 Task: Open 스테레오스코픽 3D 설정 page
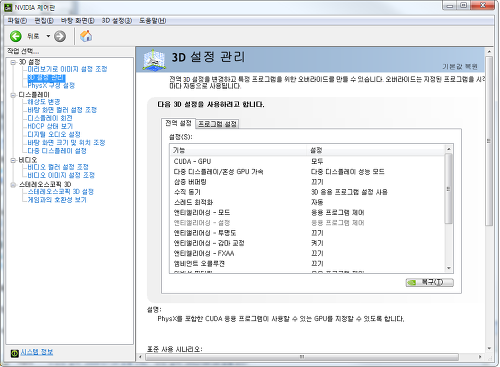[x=61, y=192]
